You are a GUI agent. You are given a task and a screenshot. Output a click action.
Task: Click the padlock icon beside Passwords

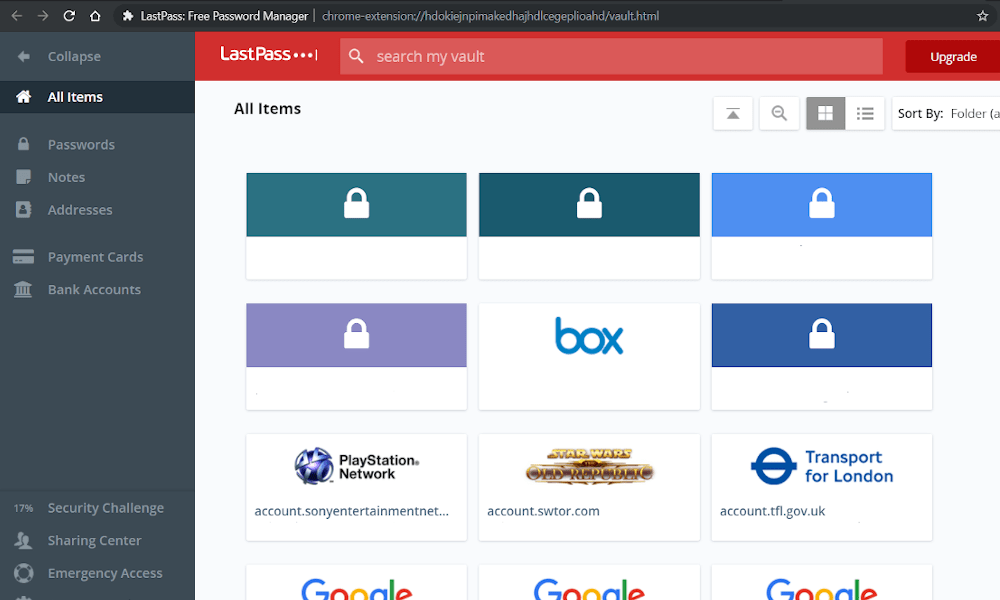pos(24,144)
